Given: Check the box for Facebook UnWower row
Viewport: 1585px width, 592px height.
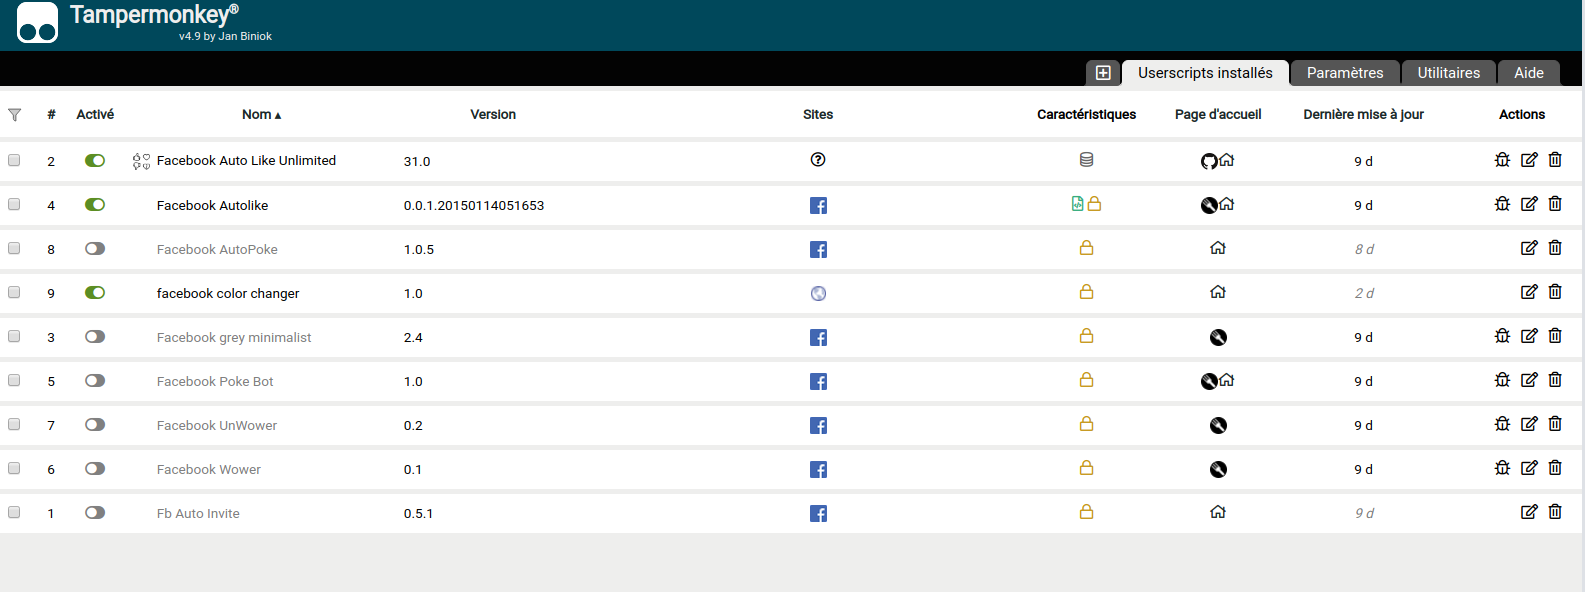Looking at the screenshot, I should 14,424.
